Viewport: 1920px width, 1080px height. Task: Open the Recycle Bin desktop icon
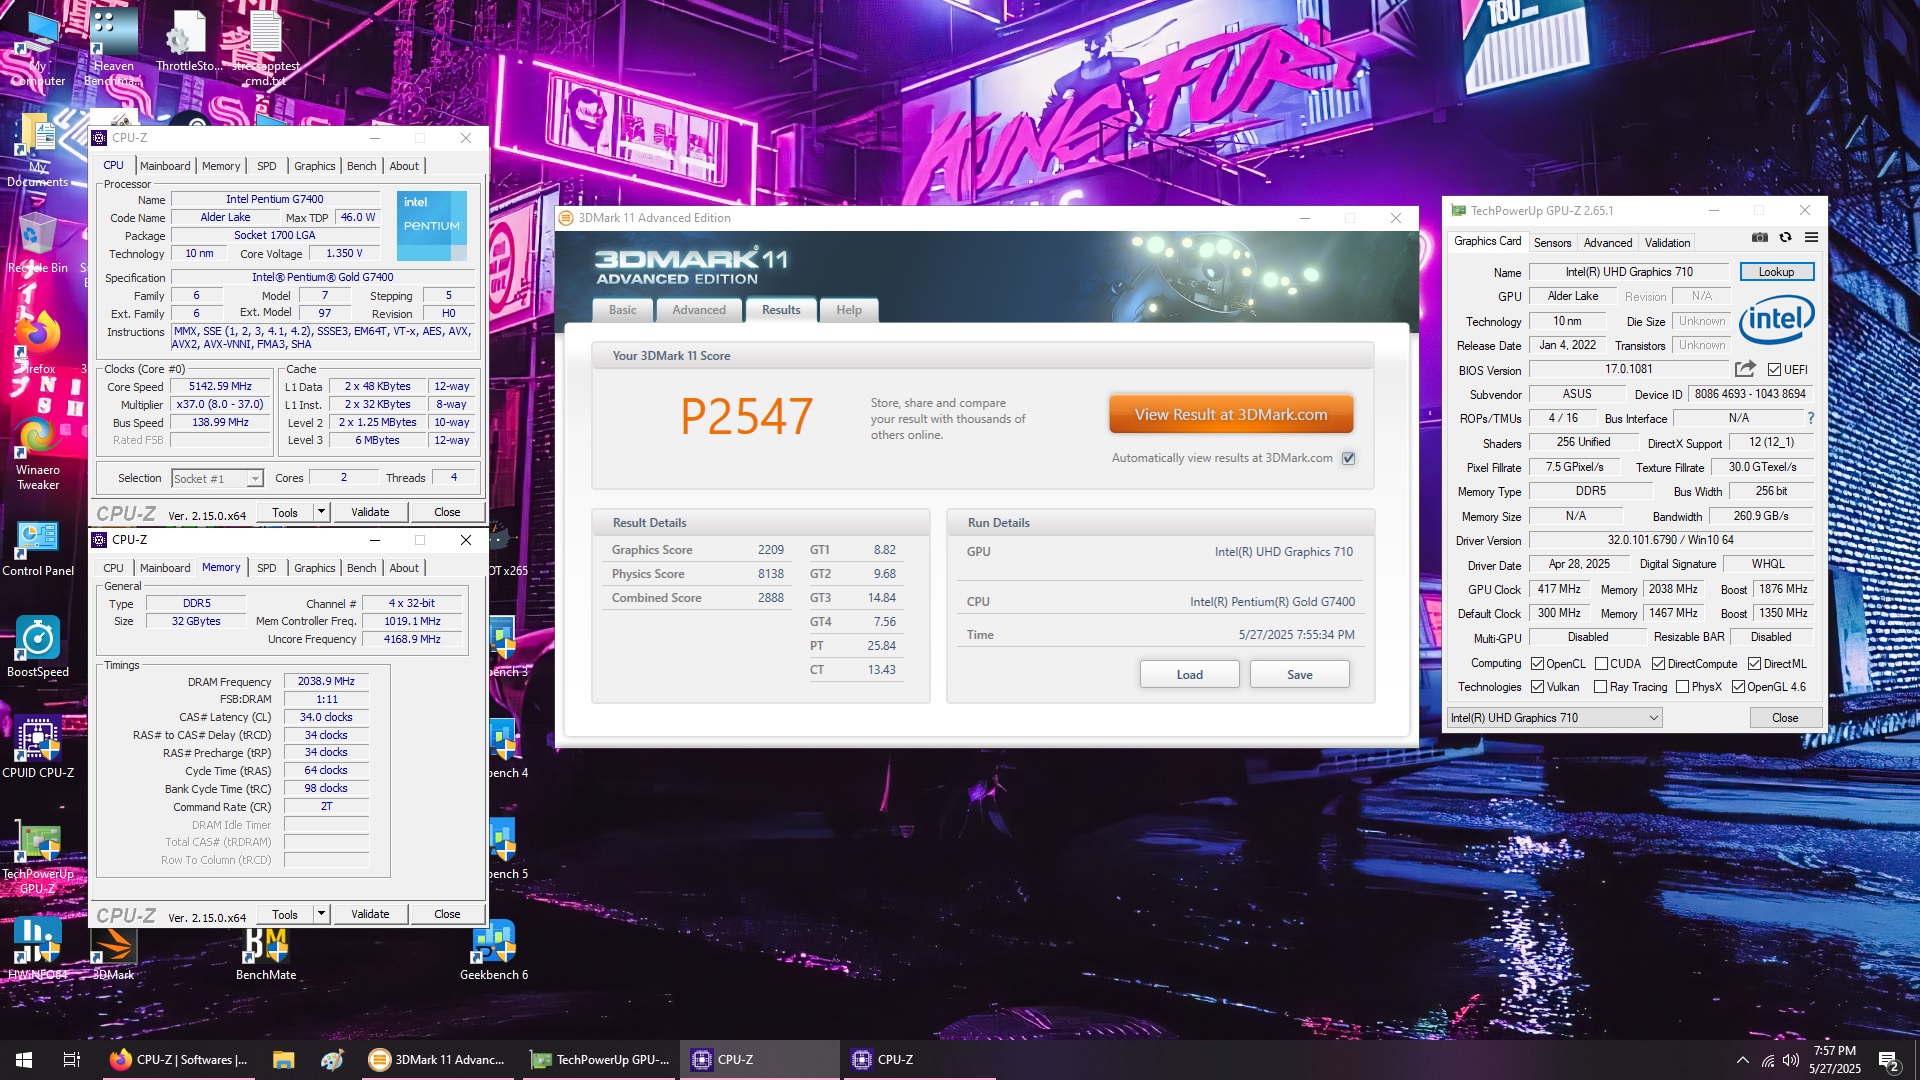point(38,243)
